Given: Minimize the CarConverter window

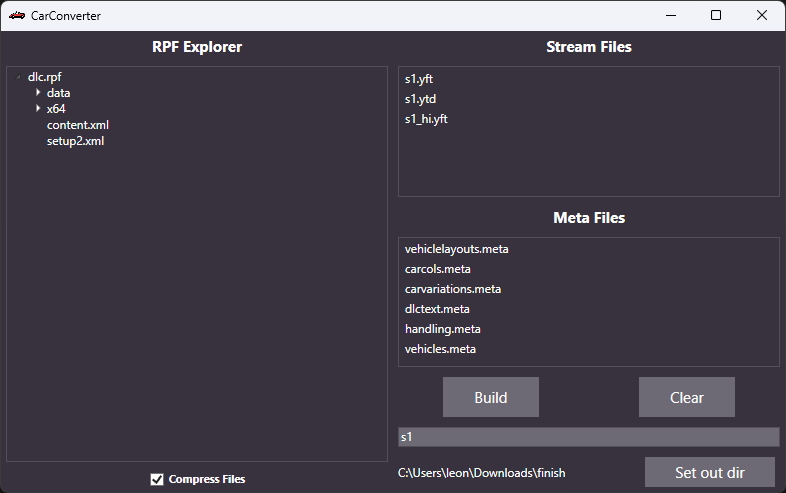Looking at the screenshot, I should point(671,16).
